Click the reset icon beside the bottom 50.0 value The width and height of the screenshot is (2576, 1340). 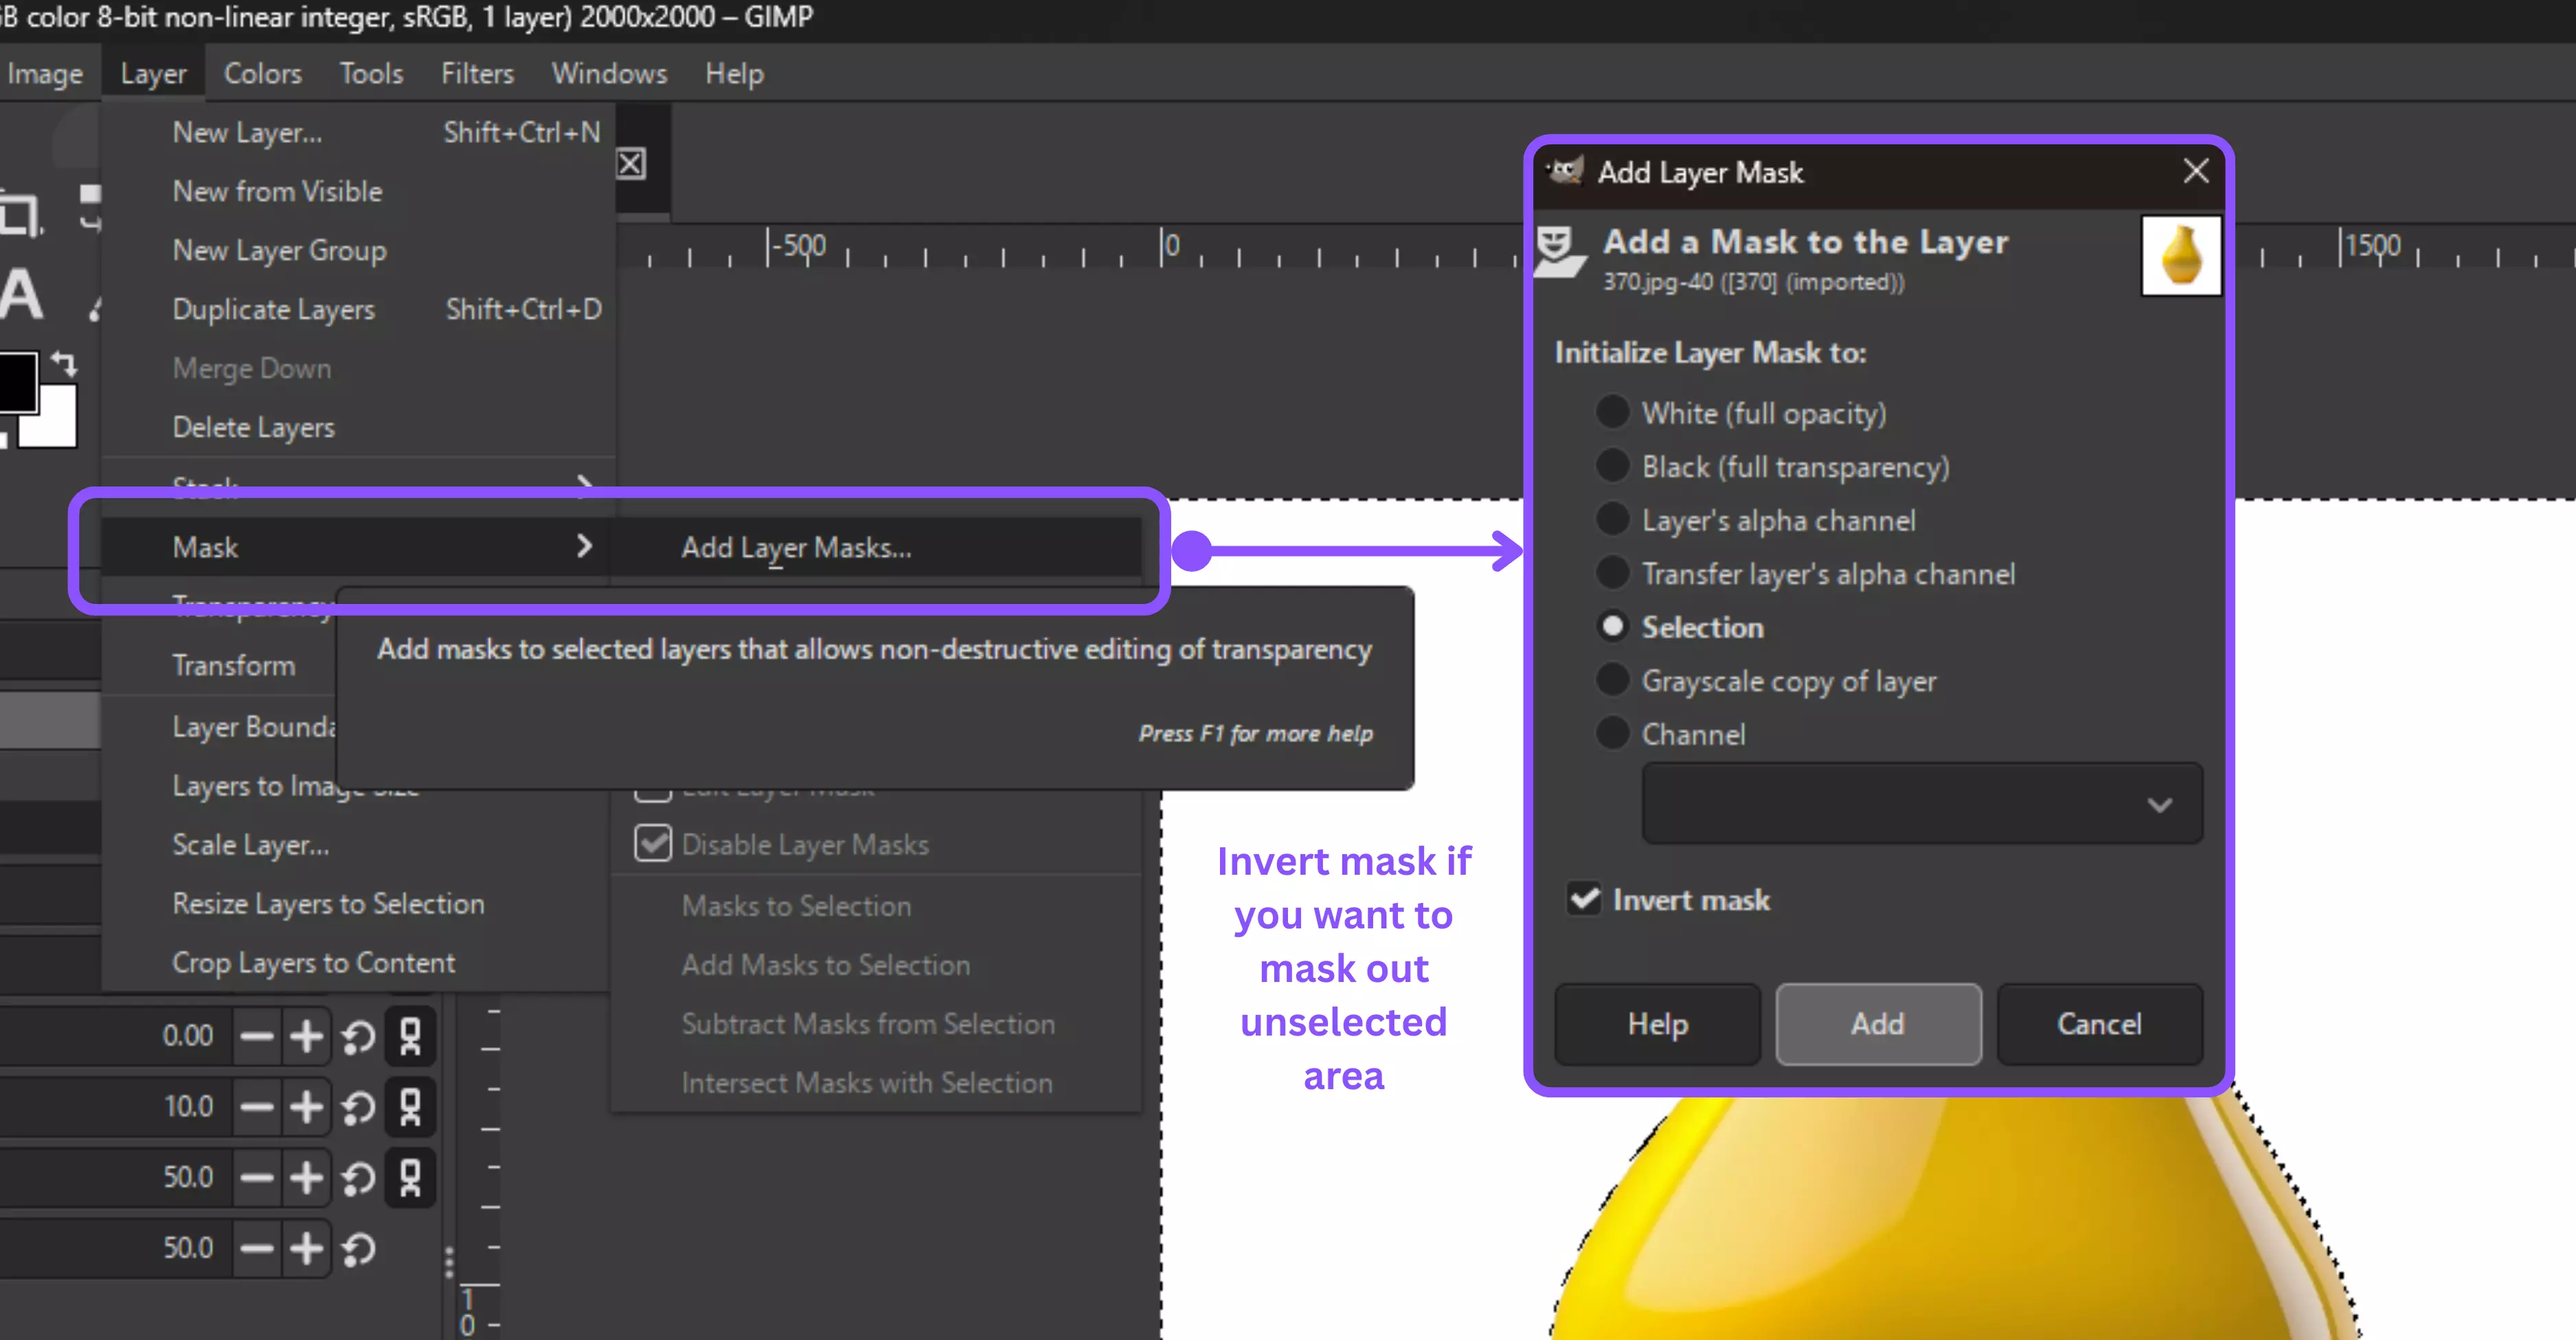(x=359, y=1248)
